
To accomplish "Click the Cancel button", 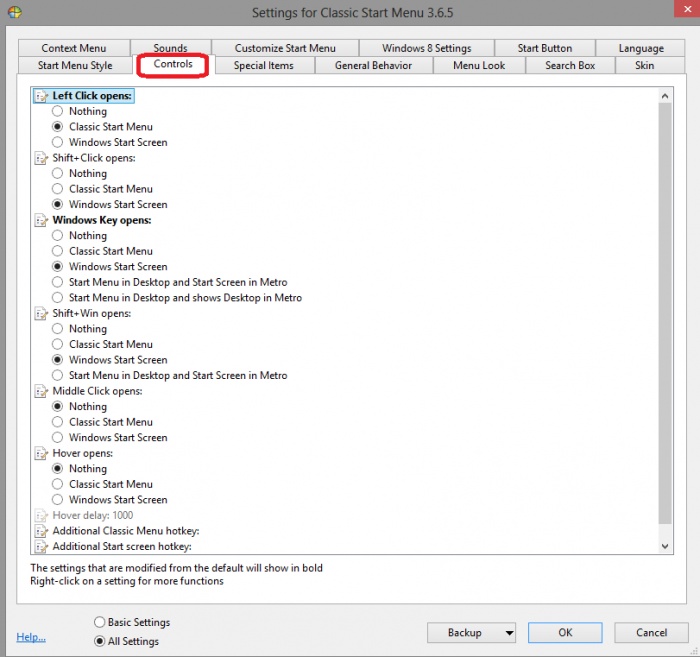I will [651, 633].
